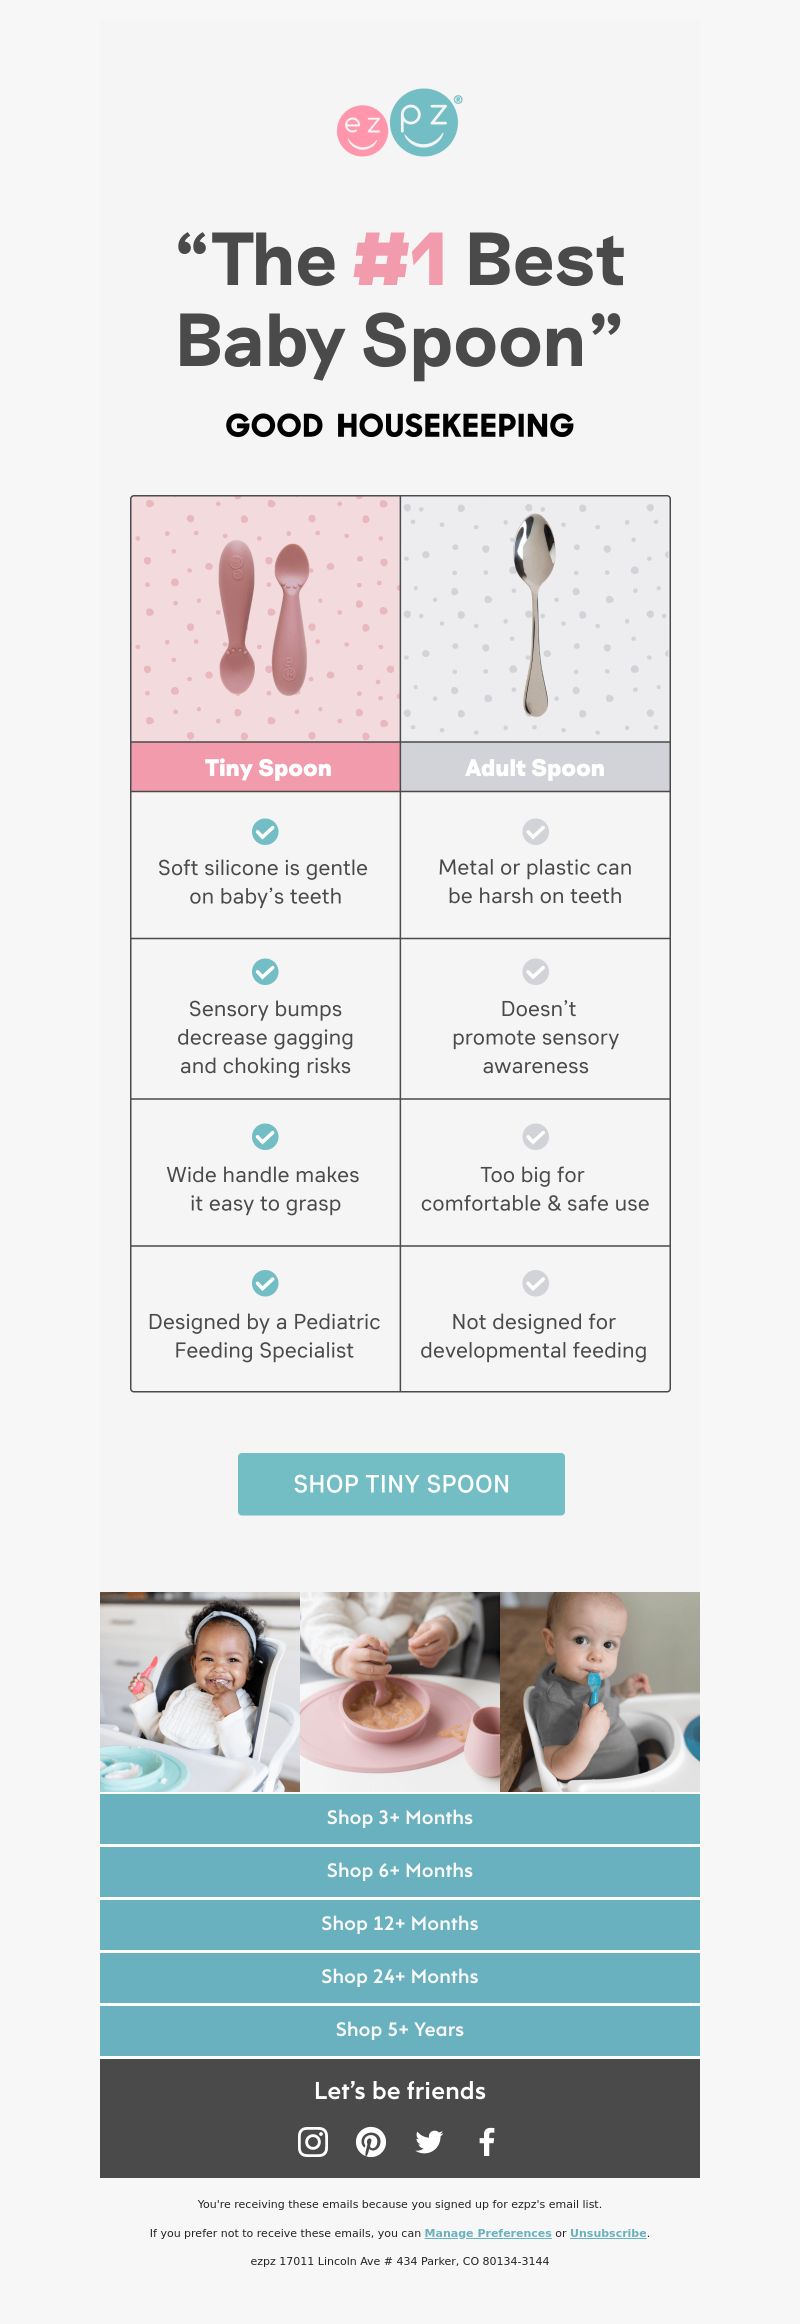Screen dimensions: 800x2324
Task: Open the Pinterest icon
Action: pos(371,2141)
